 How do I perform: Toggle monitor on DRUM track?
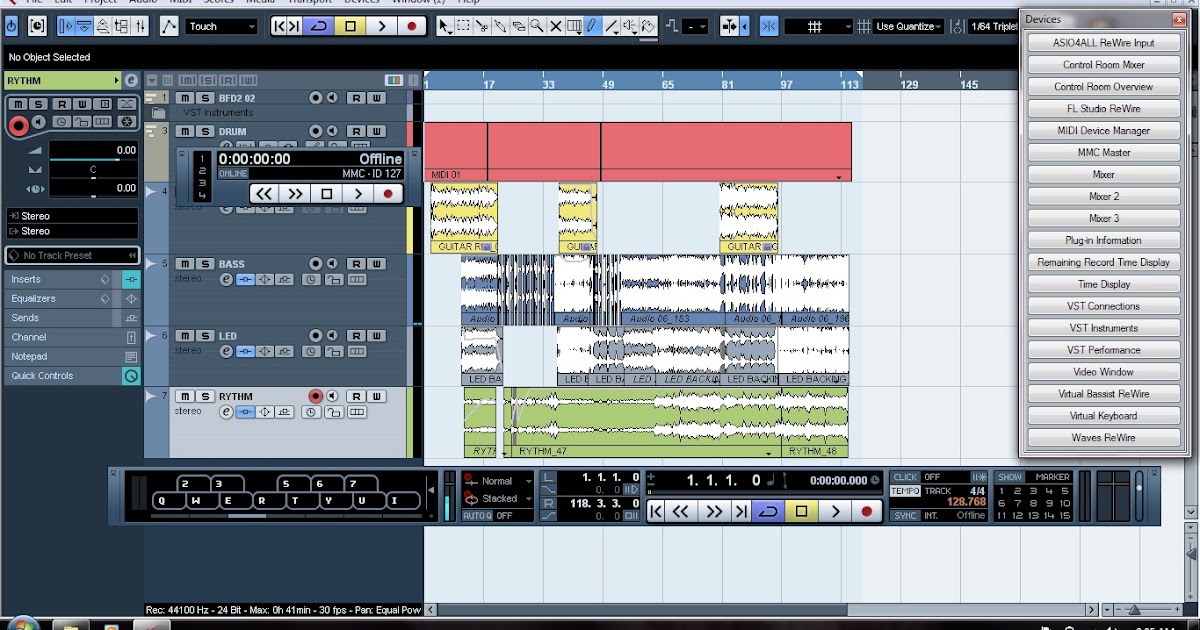(x=332, y=131)
